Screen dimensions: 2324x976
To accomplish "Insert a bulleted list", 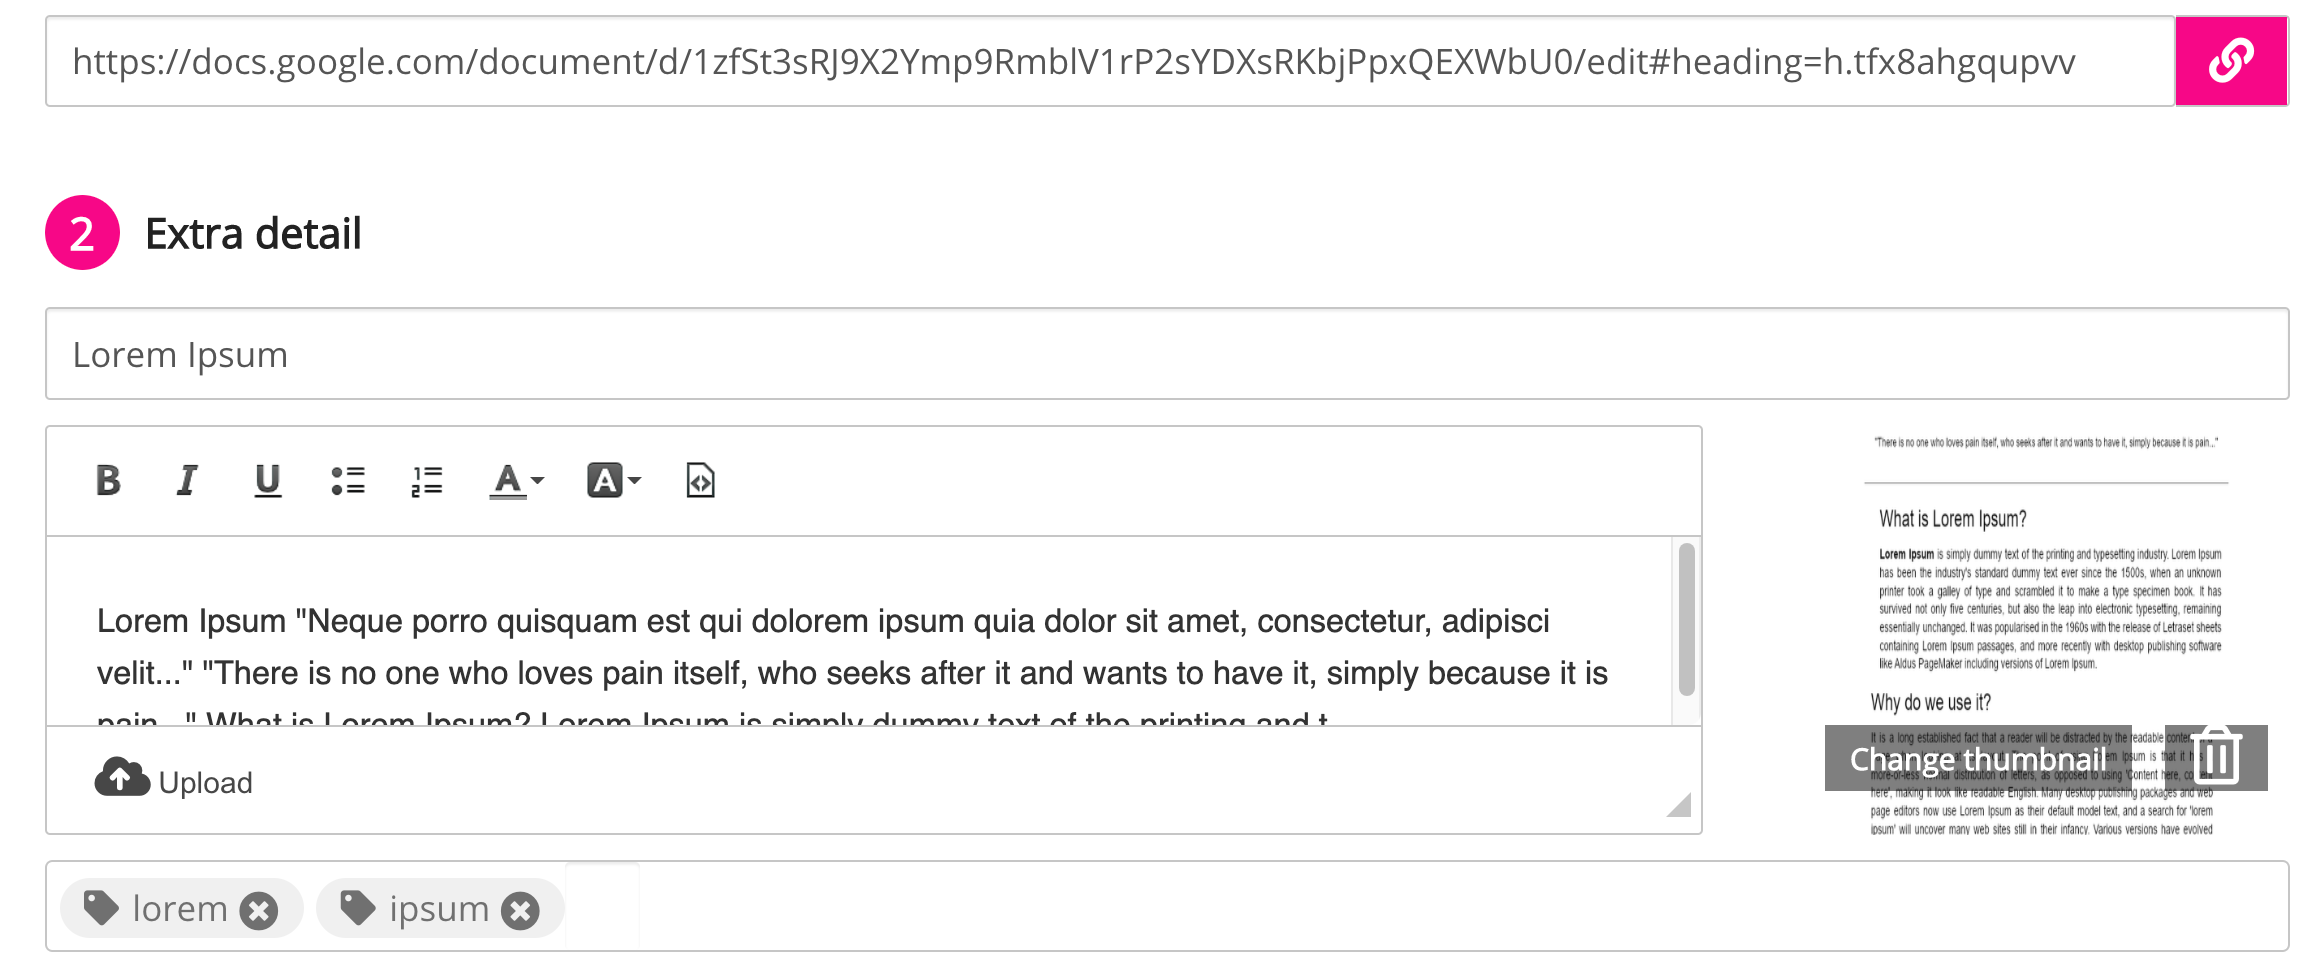I will click(x=348, y=481).
